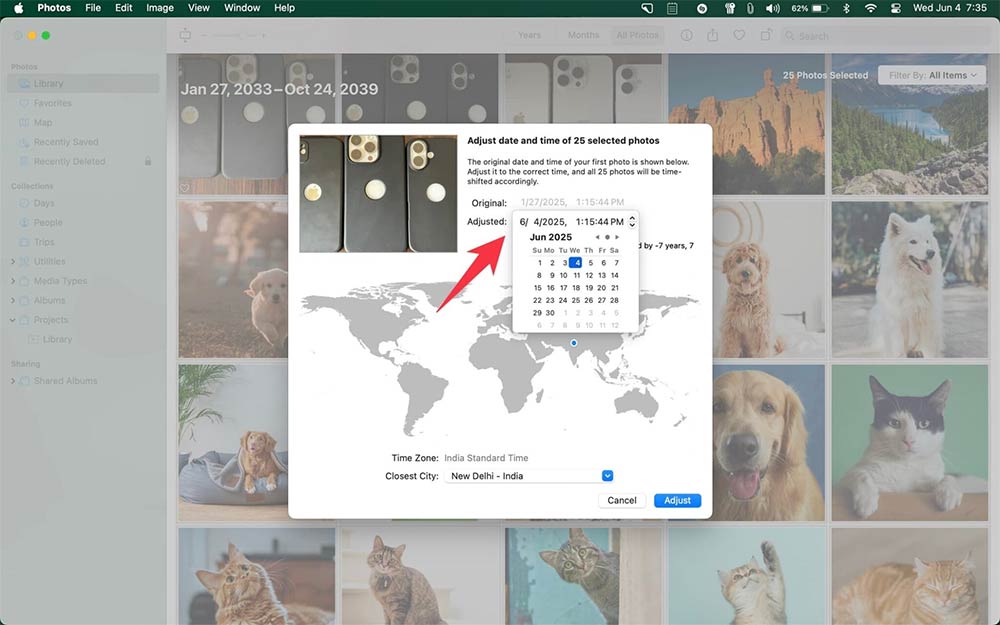Click the add-to-album toolbar icon
Image resolution: width=1000 pixels, height=625 pixels.
(764, 33)
